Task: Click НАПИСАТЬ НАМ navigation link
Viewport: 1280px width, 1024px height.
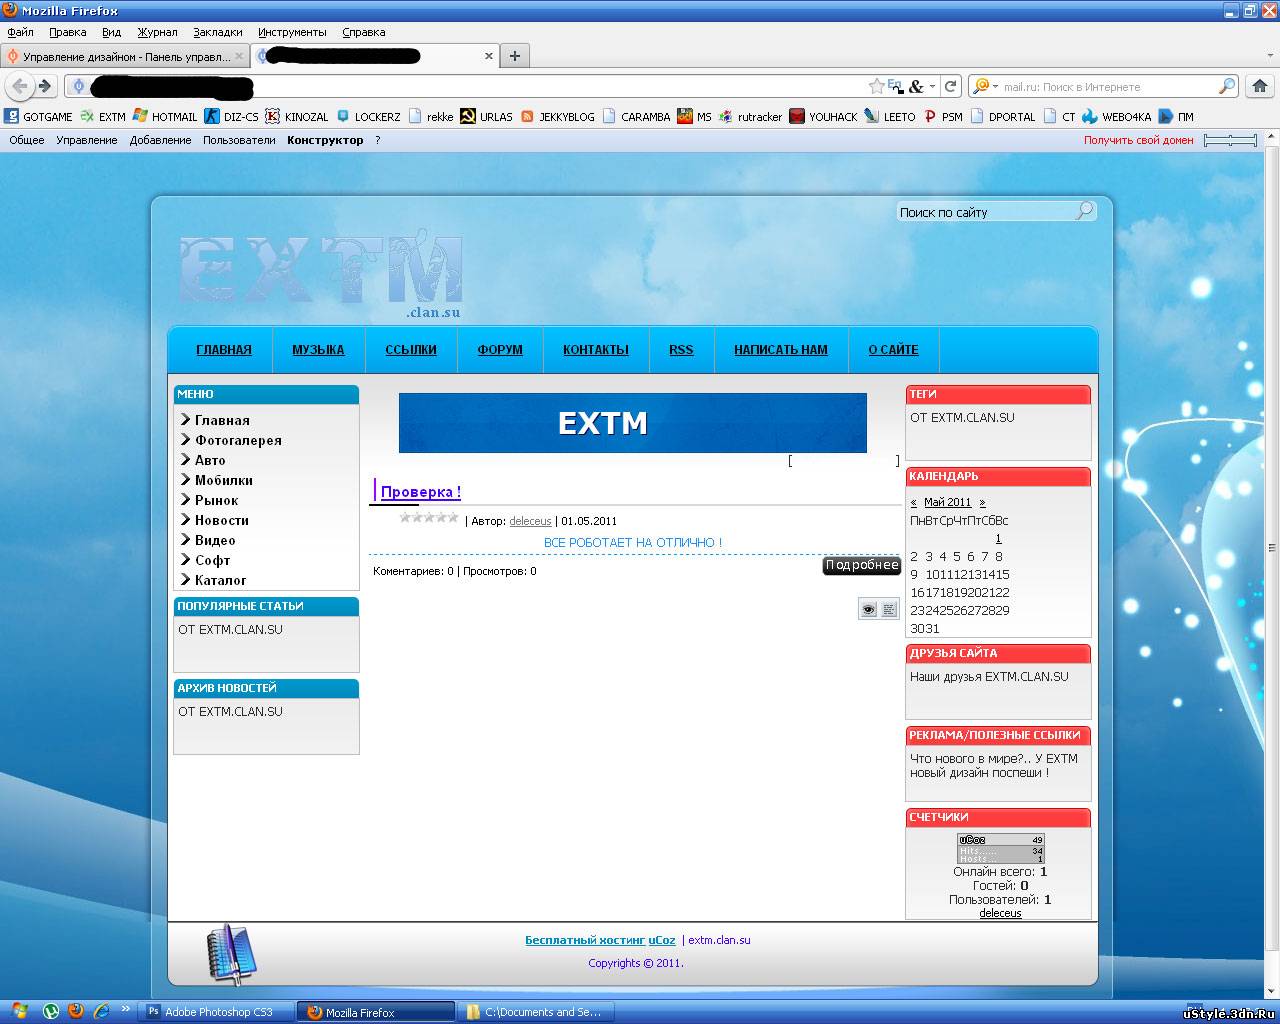Action: [x=781, y=350]
